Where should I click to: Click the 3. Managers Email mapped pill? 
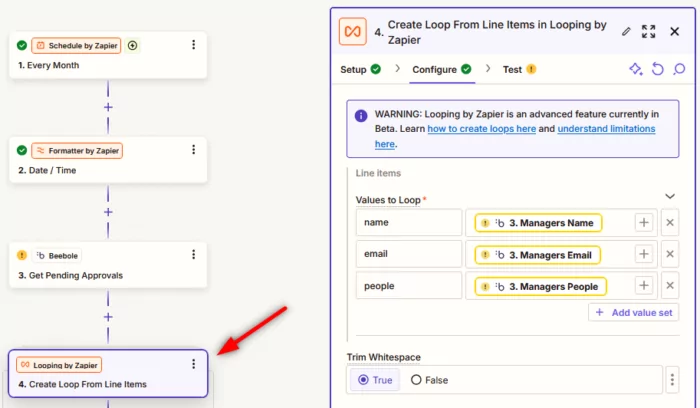tap(538, 255)
